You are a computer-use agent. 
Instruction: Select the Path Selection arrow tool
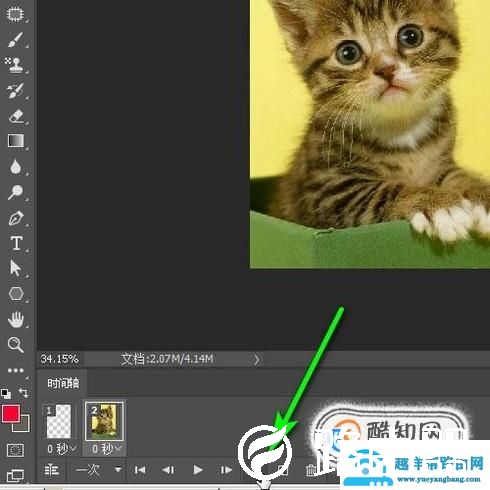pyautogui.click(x=15, y=268)
